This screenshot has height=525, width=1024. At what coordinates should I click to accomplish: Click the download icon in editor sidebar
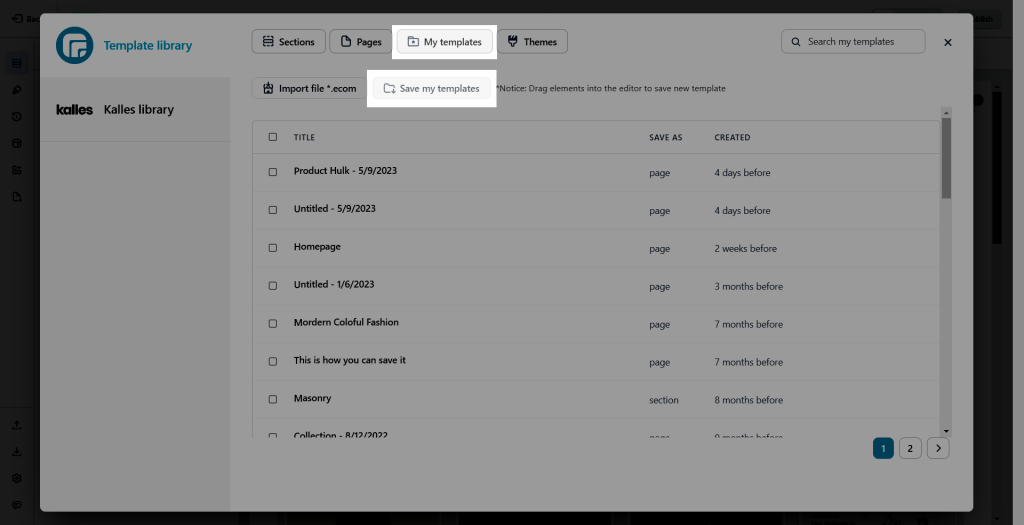click(17, 451)
